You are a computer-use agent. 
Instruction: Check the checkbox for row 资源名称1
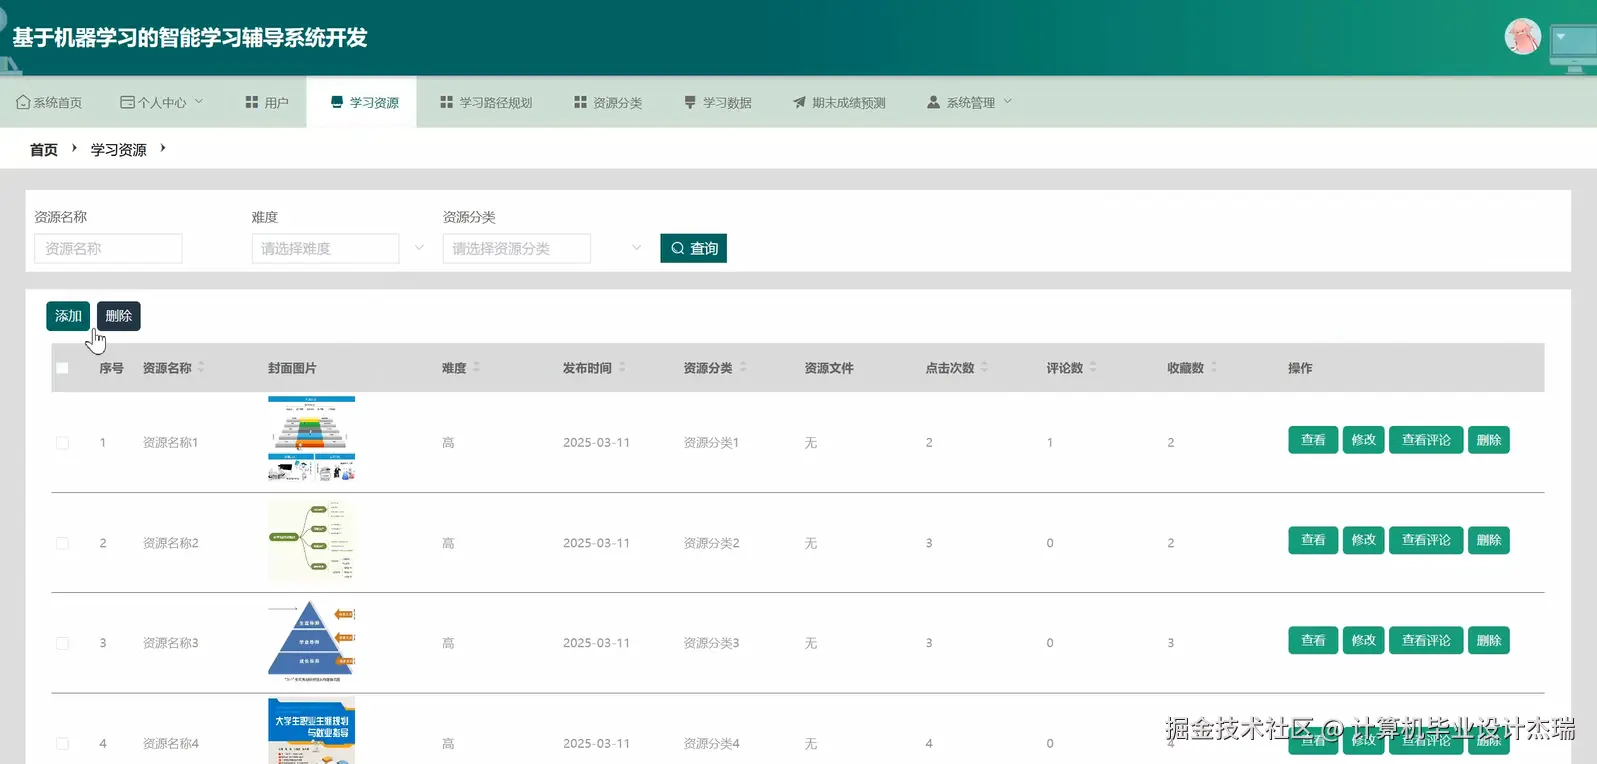click(62, 442)
